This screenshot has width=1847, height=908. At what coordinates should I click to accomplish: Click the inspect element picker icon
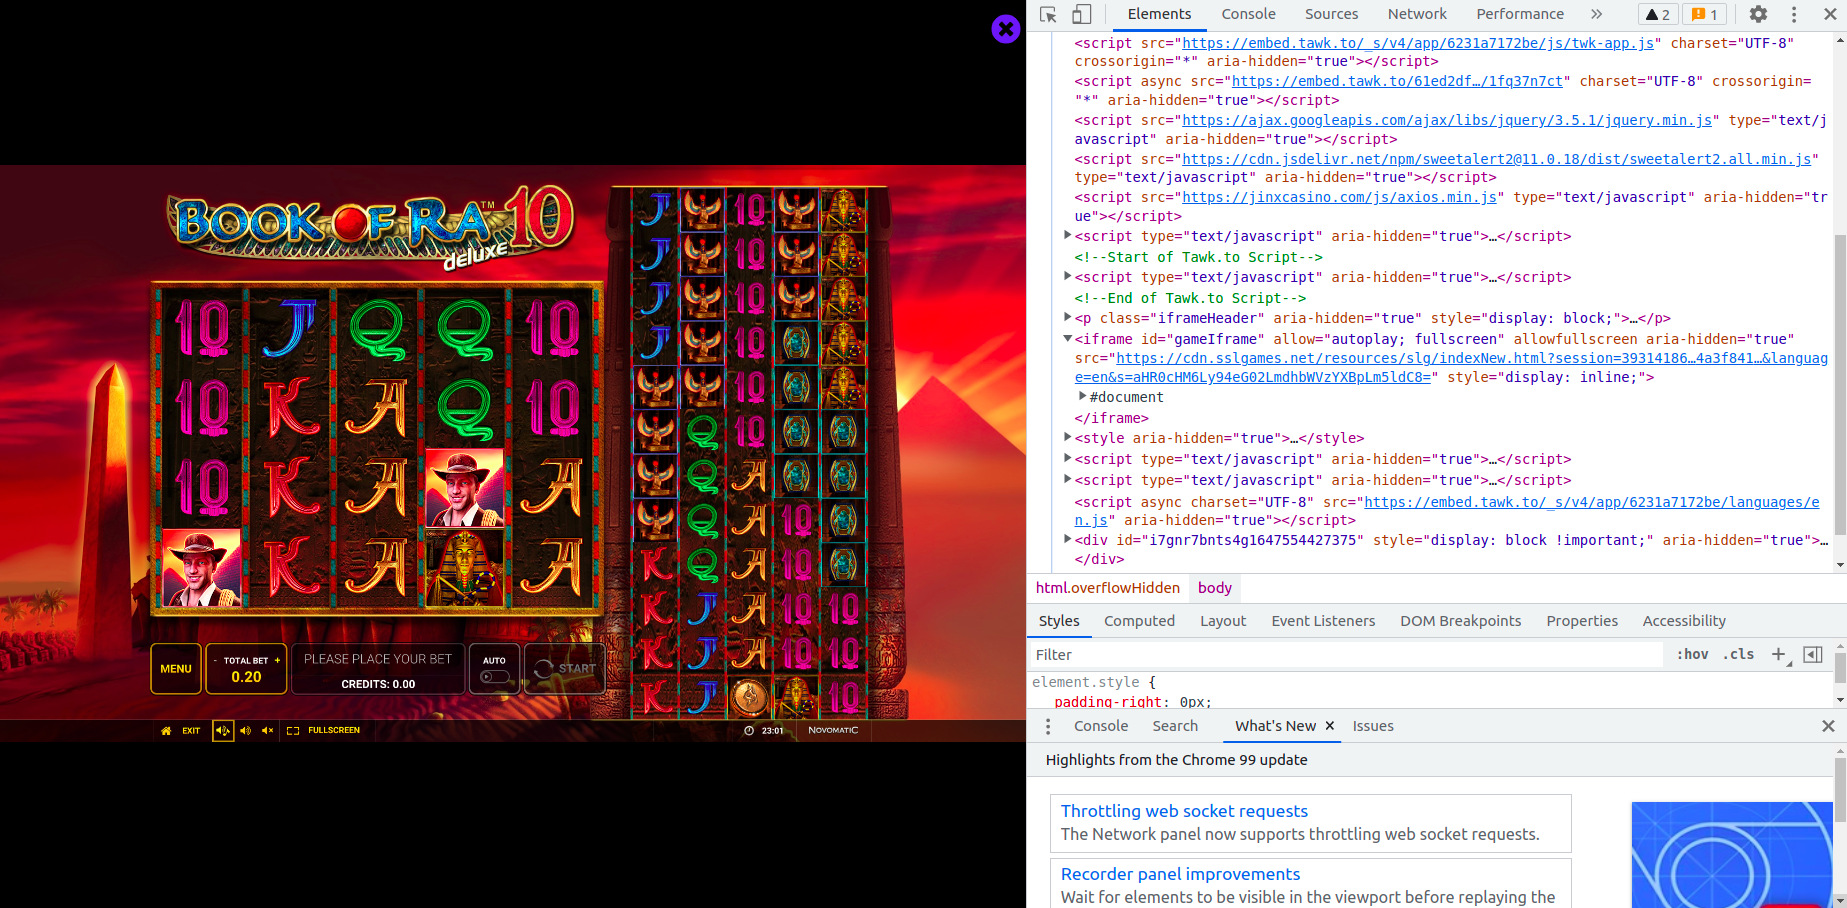pos(1048,14)
